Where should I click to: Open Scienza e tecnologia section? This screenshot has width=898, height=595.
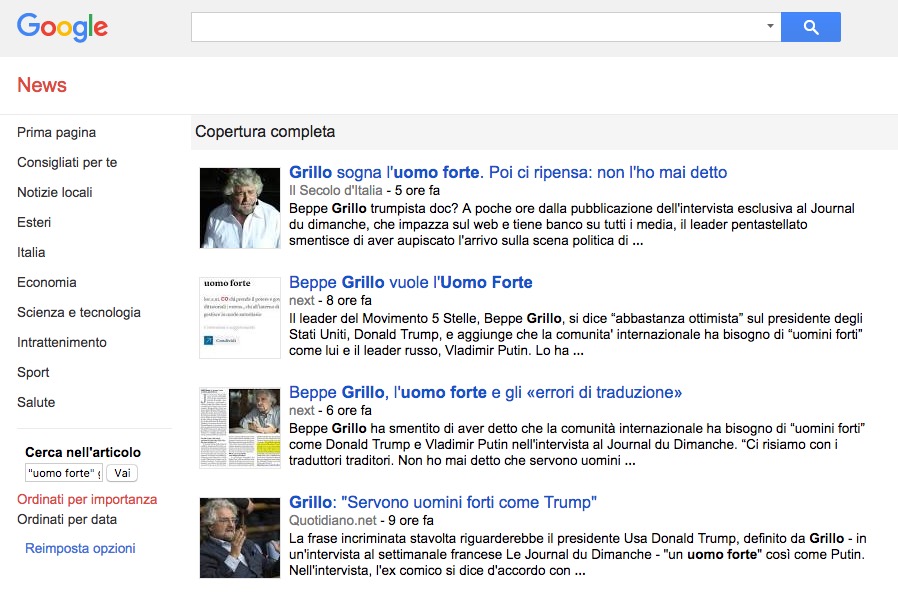coord(79,313)
